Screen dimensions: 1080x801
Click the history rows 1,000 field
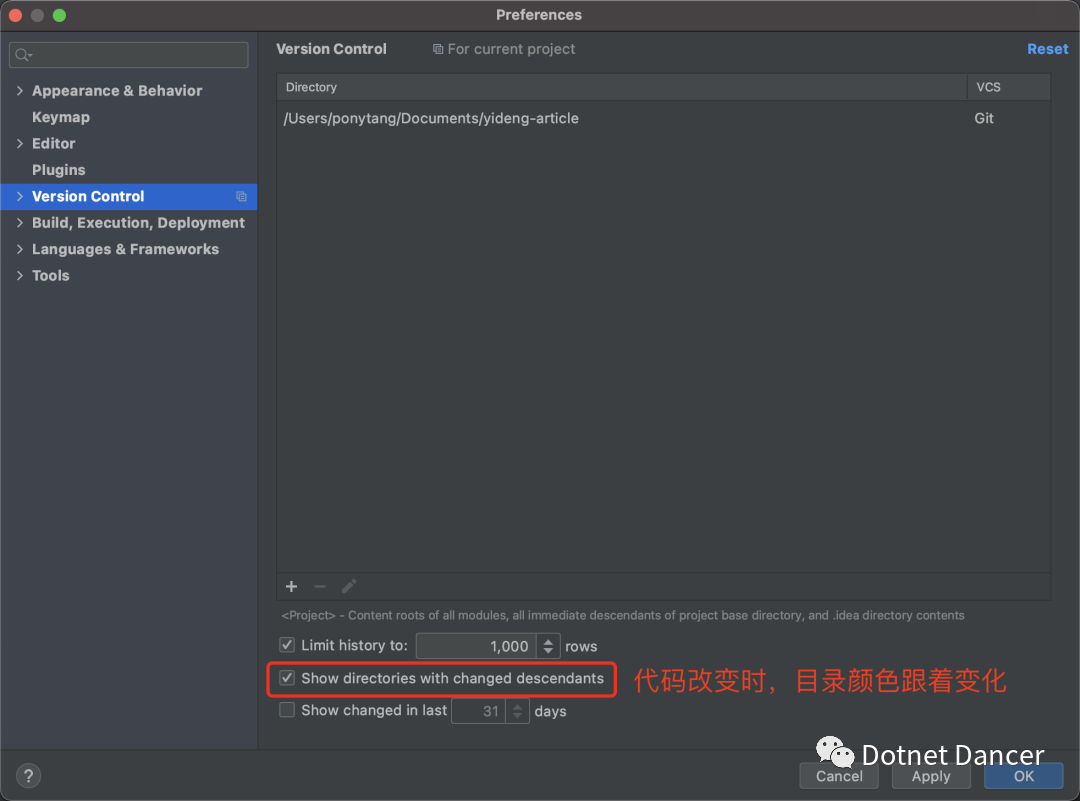tap(477, 646)
